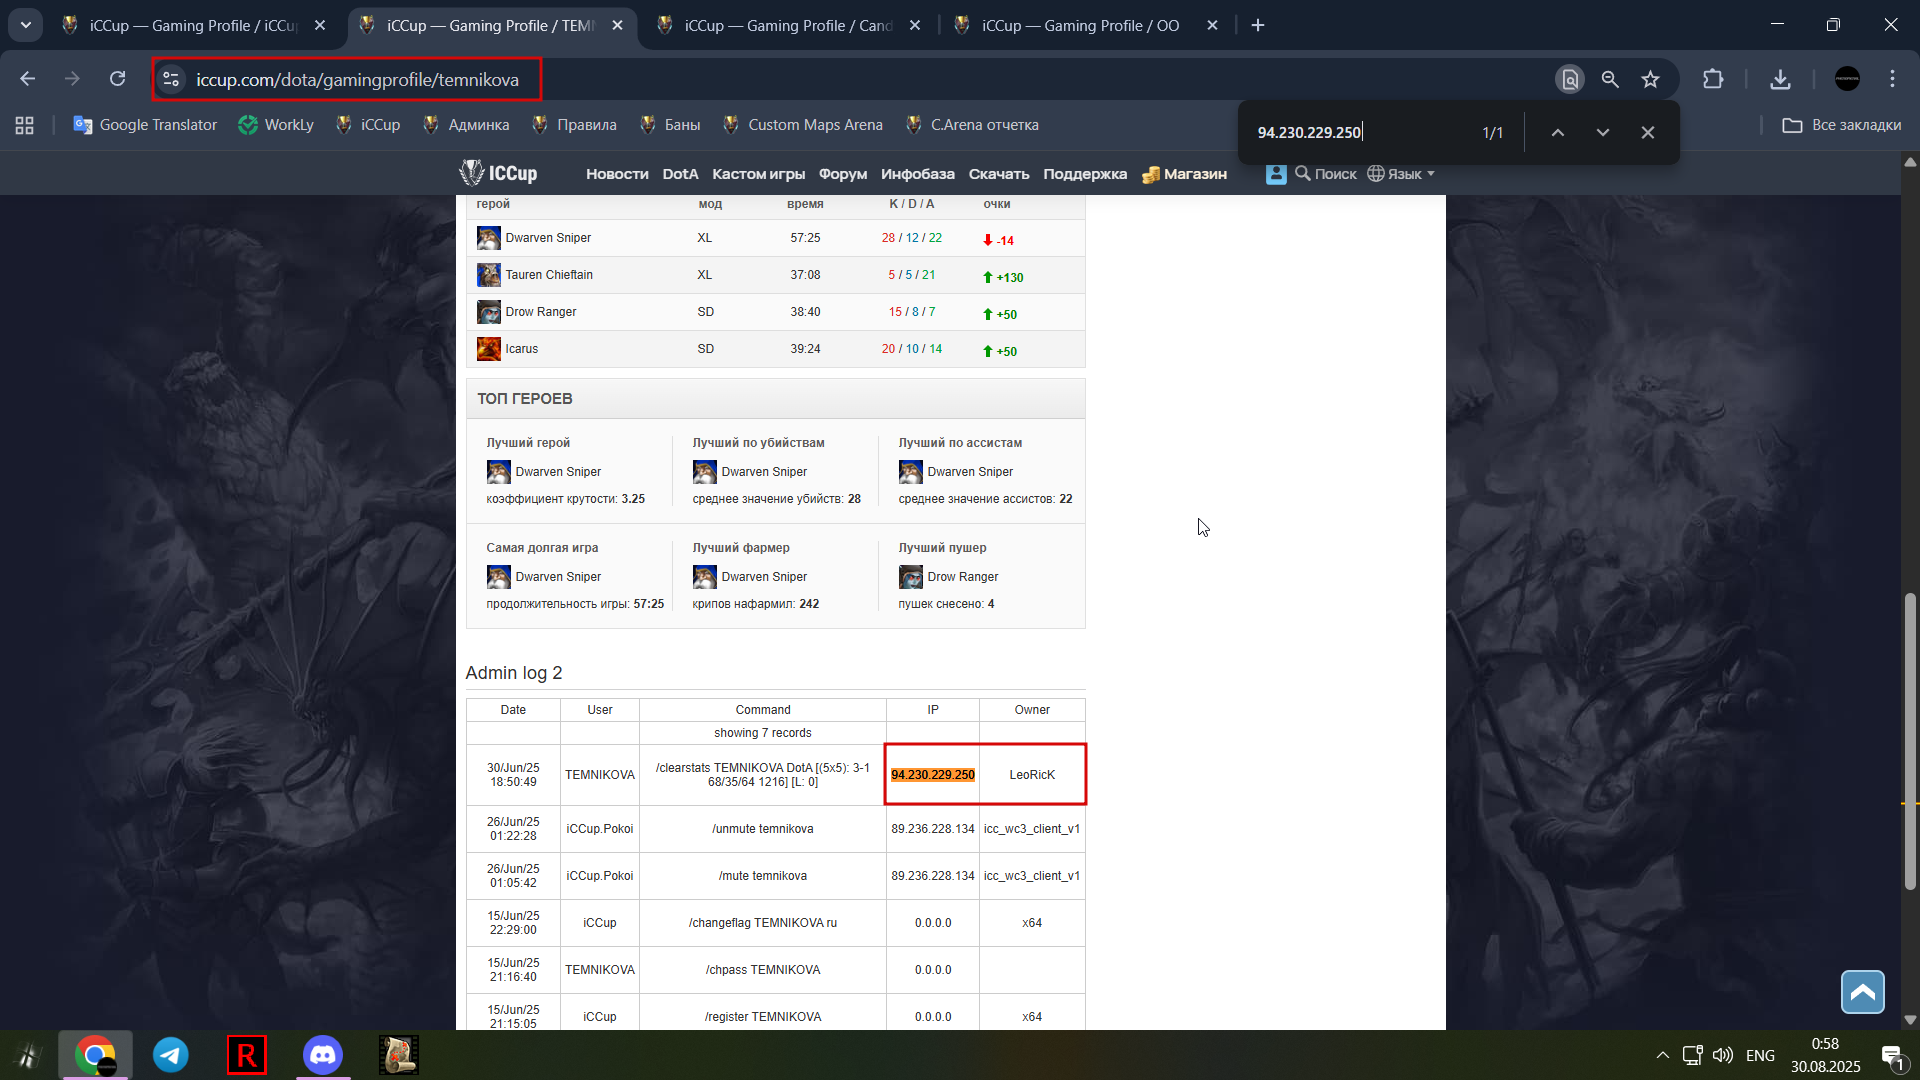Click the find-in-page text field
1920x1080 pixels.
[x=1360, y=132]
